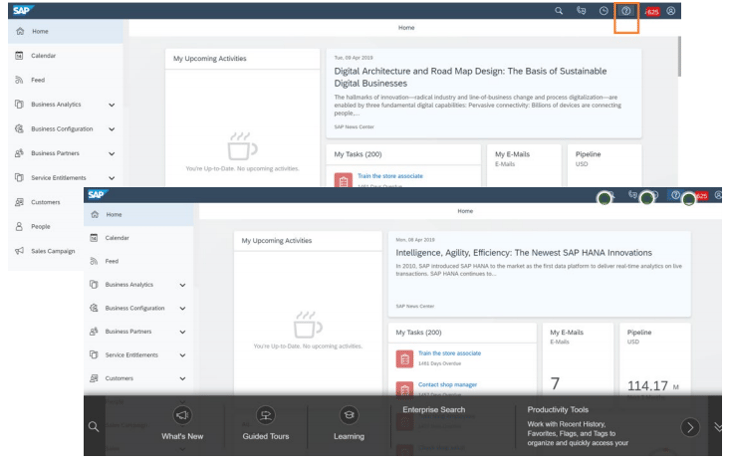Open Productivity Tools help topic
The height and width of the screenshot is (464, 730).
[x=558, y=410]
